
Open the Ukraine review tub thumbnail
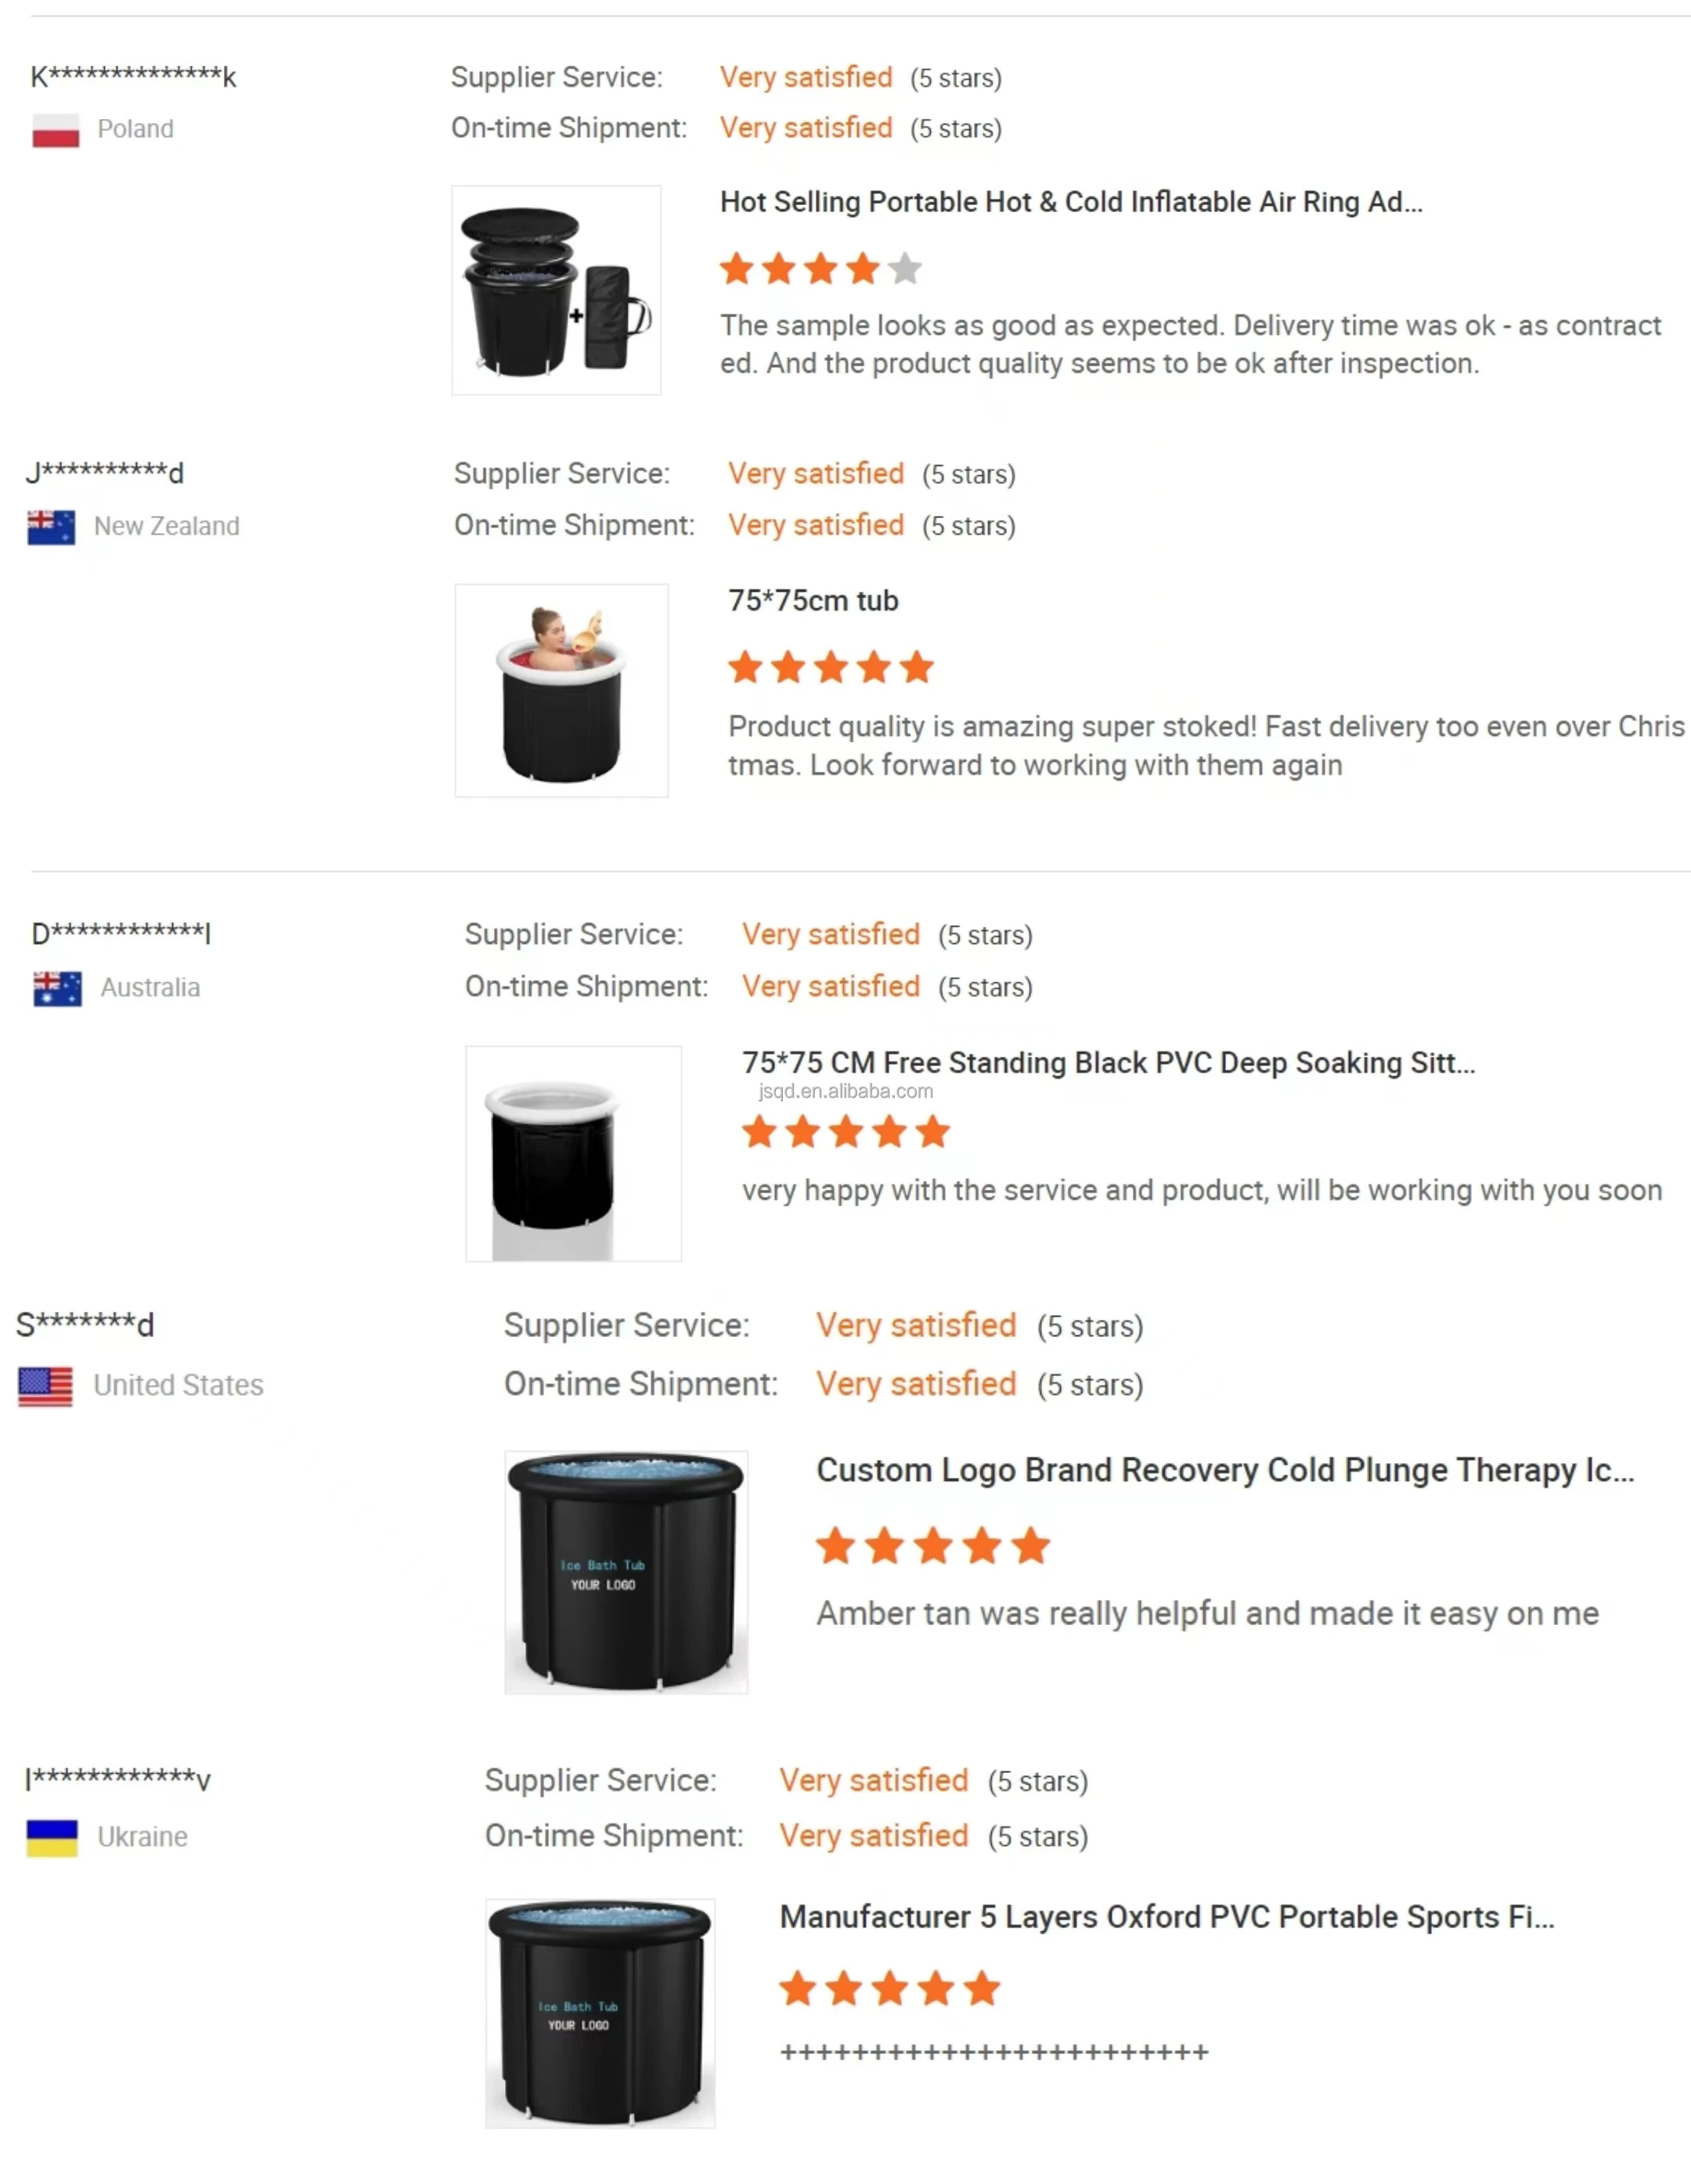(x=600, y=2014)
